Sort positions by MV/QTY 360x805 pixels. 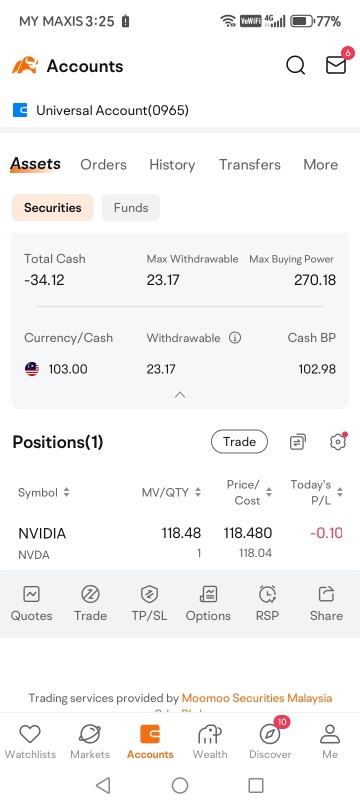coord(172,492)
